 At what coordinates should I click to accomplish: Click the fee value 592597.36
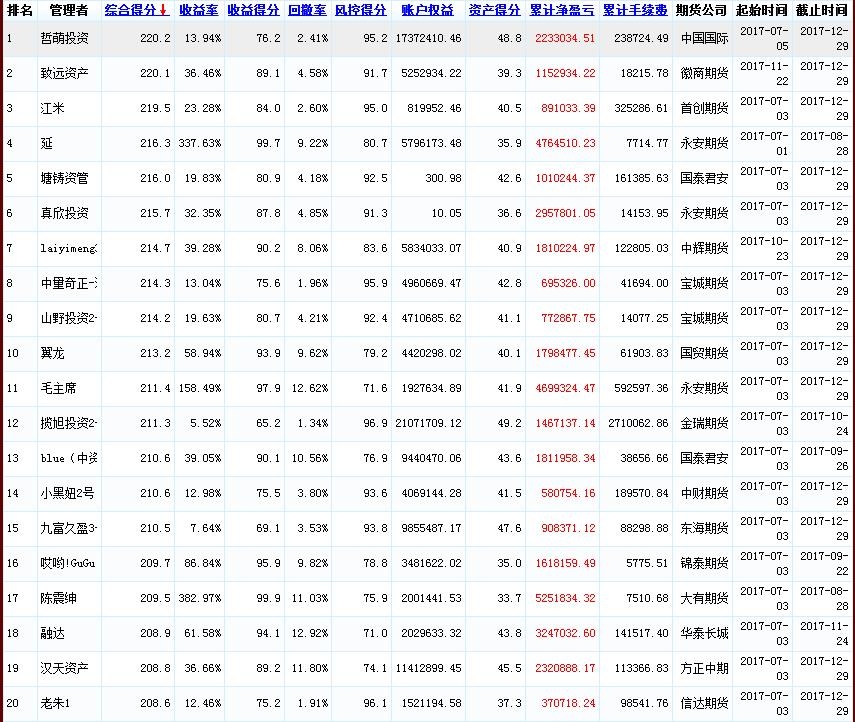[641, 388]
